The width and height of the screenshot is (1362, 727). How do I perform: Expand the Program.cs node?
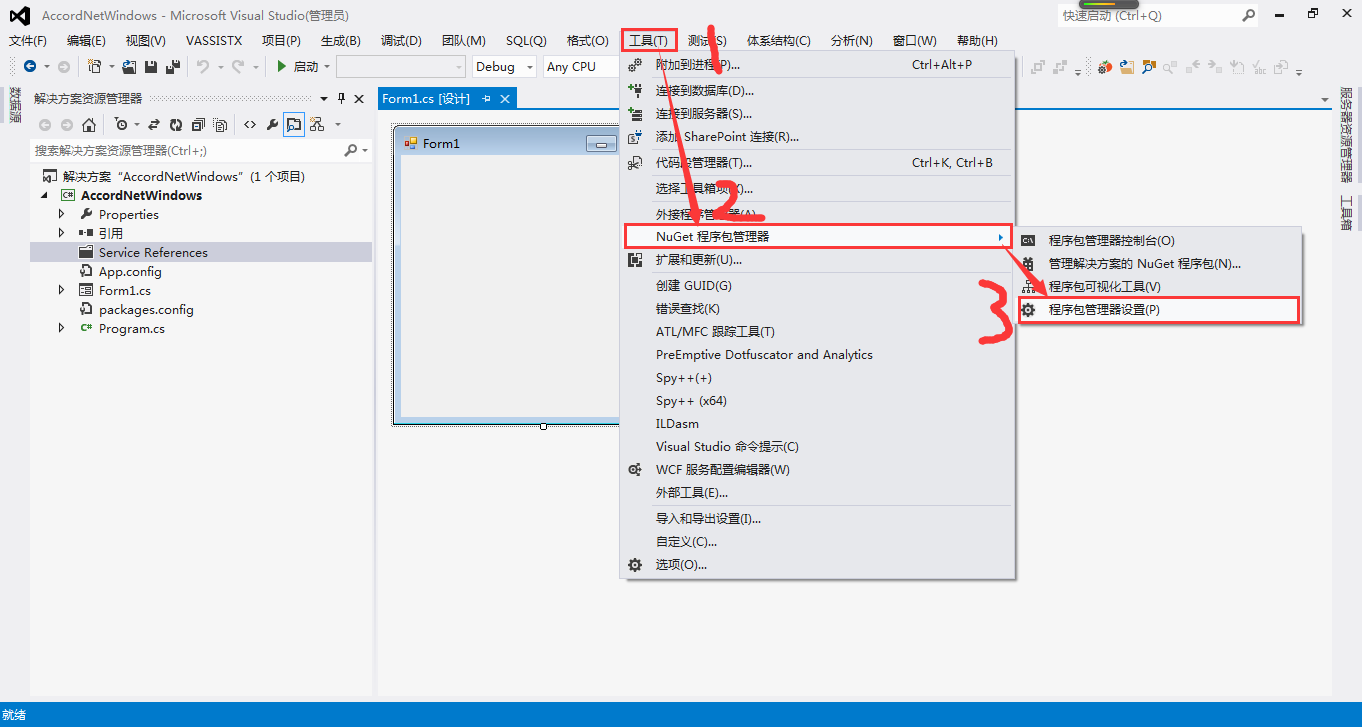point(62,328)
